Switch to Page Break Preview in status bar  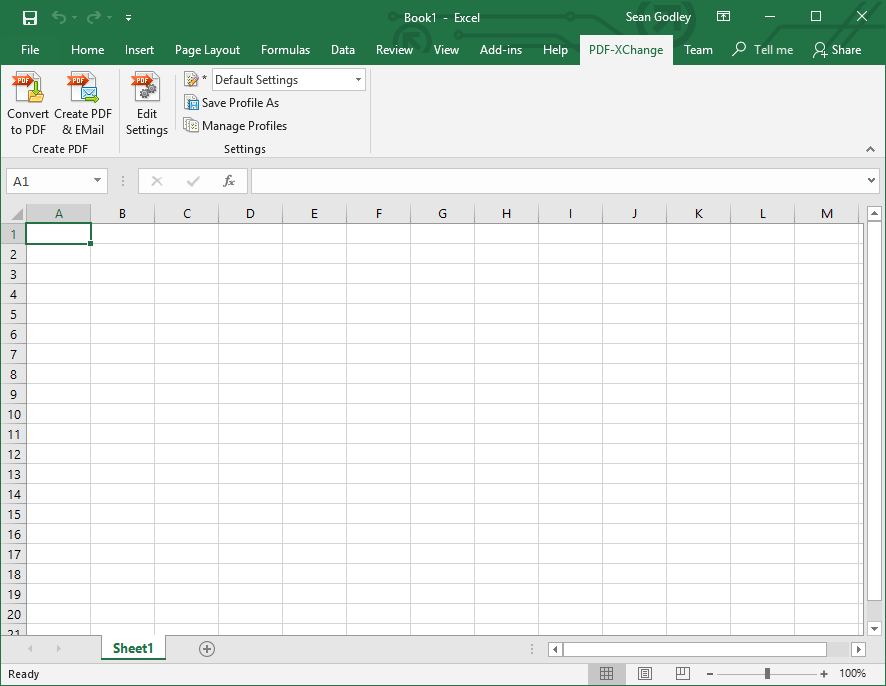pos(683,674)
